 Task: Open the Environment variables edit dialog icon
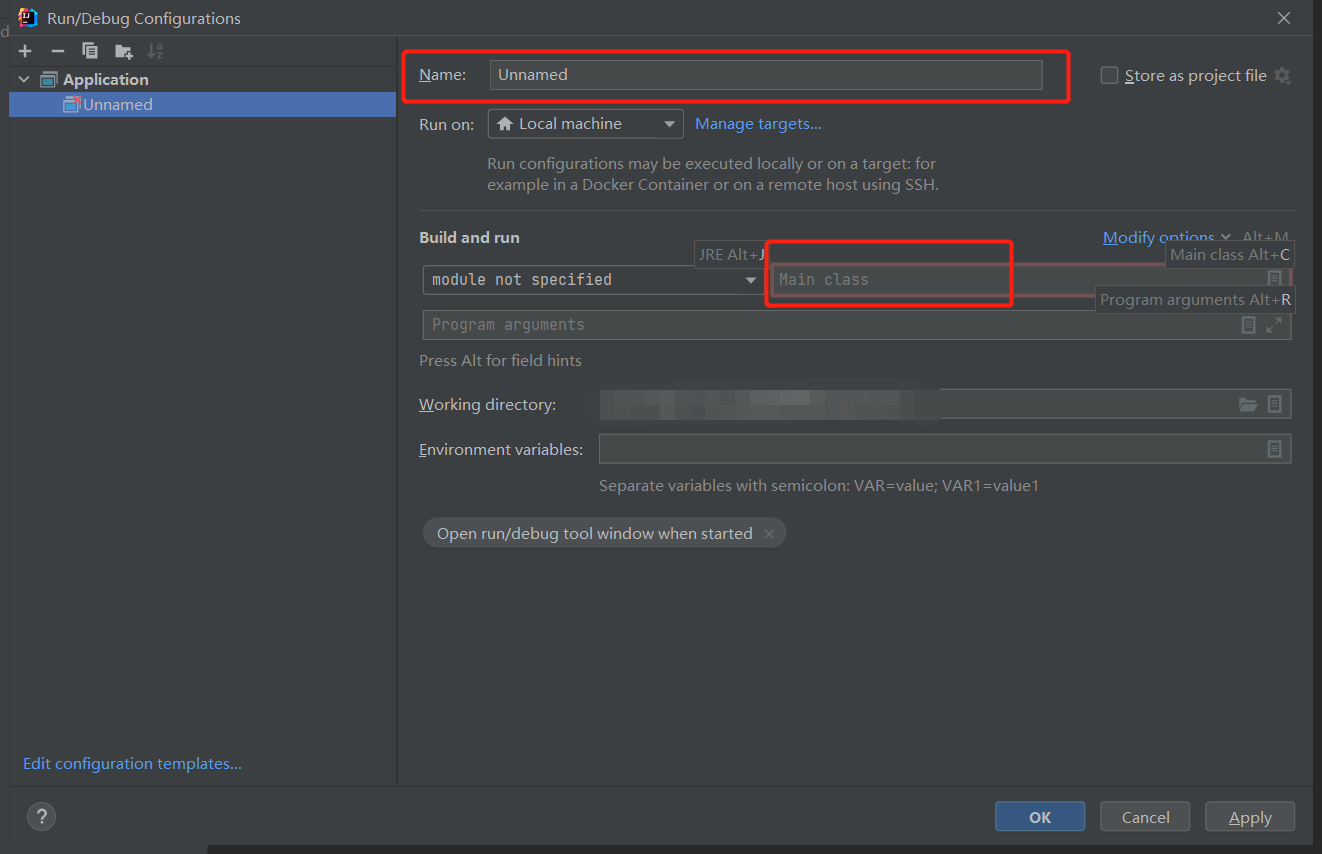point(1274,449)
